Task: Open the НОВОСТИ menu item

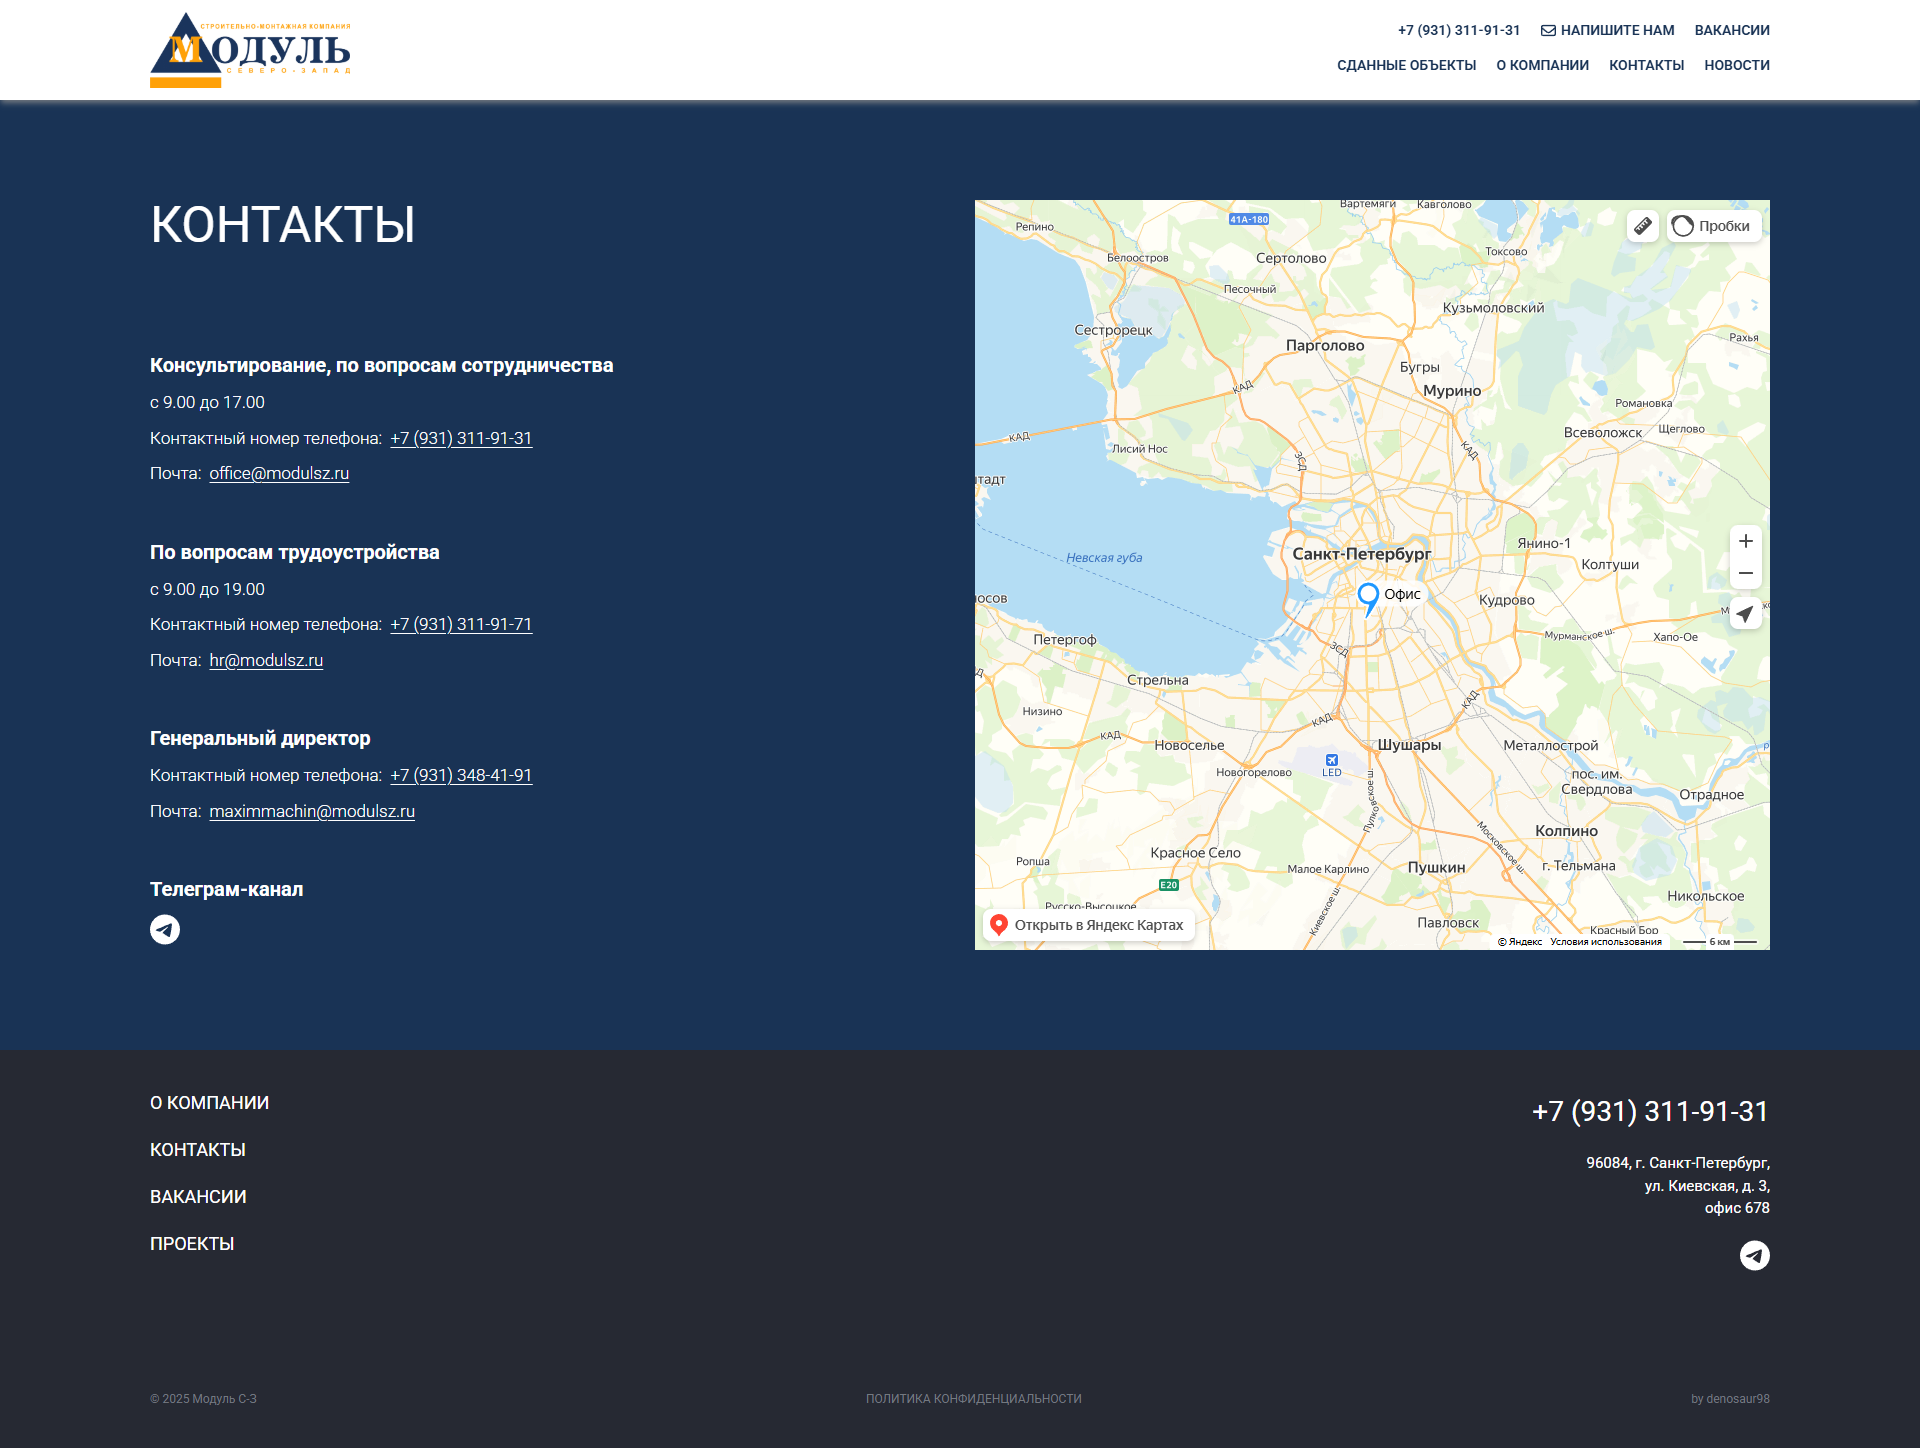Action: coord(1736,65)
